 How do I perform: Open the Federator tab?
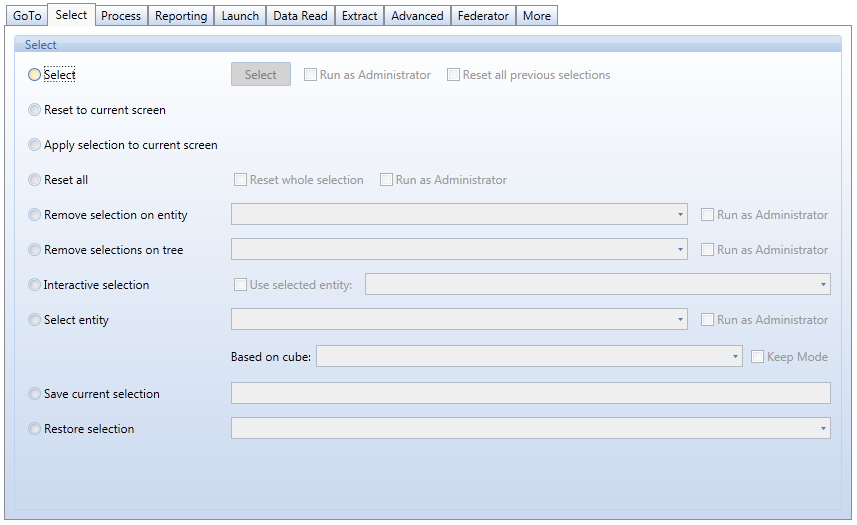click(x=483, y=16)
